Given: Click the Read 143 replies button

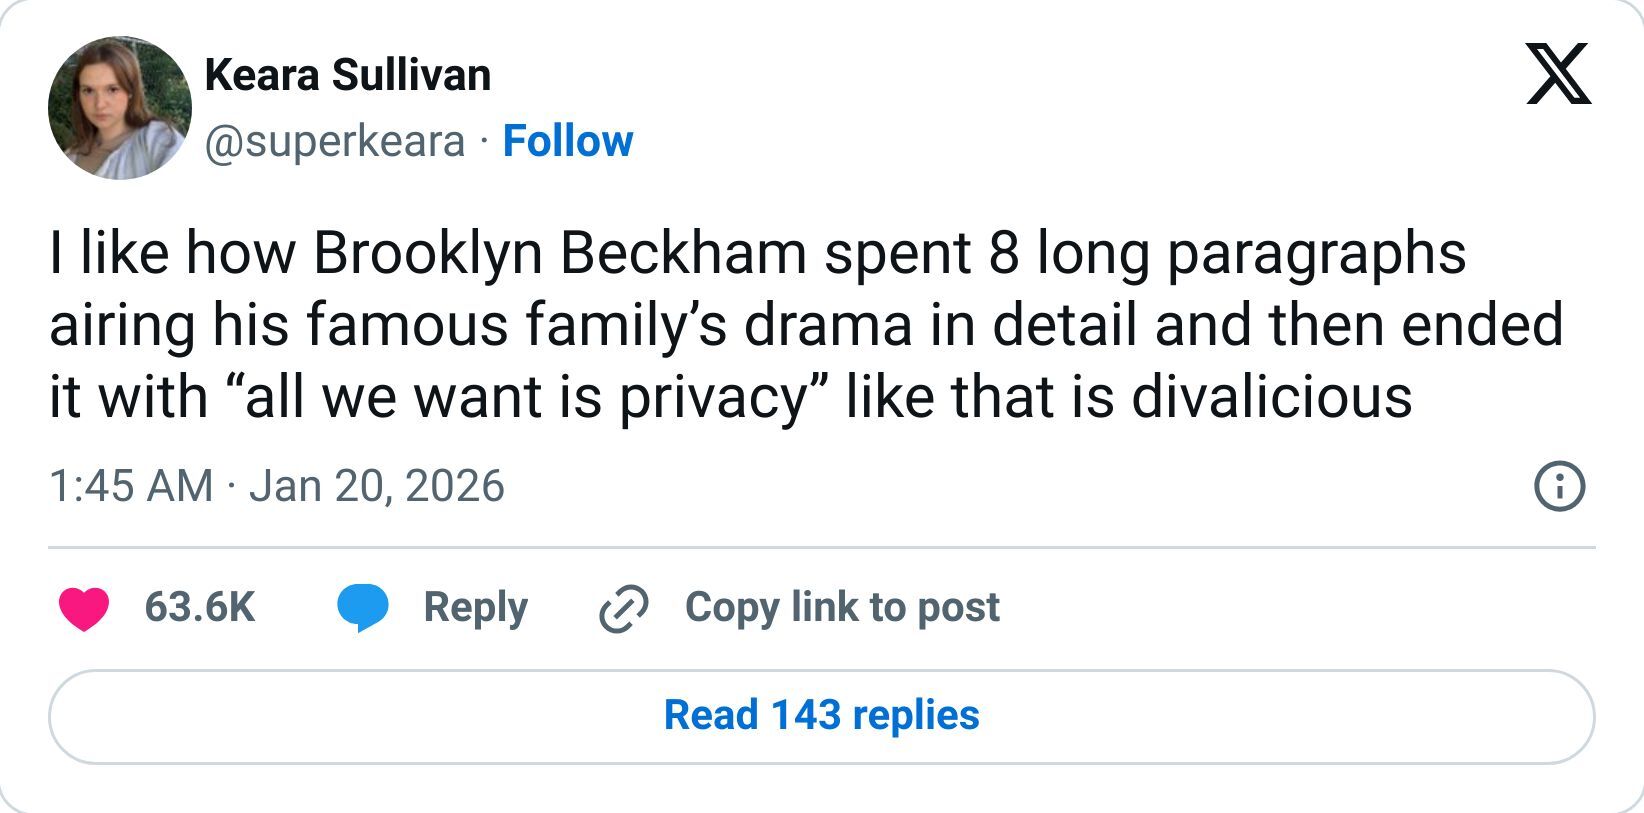Looking at the screenshot, I should click(x=822, y=717).
